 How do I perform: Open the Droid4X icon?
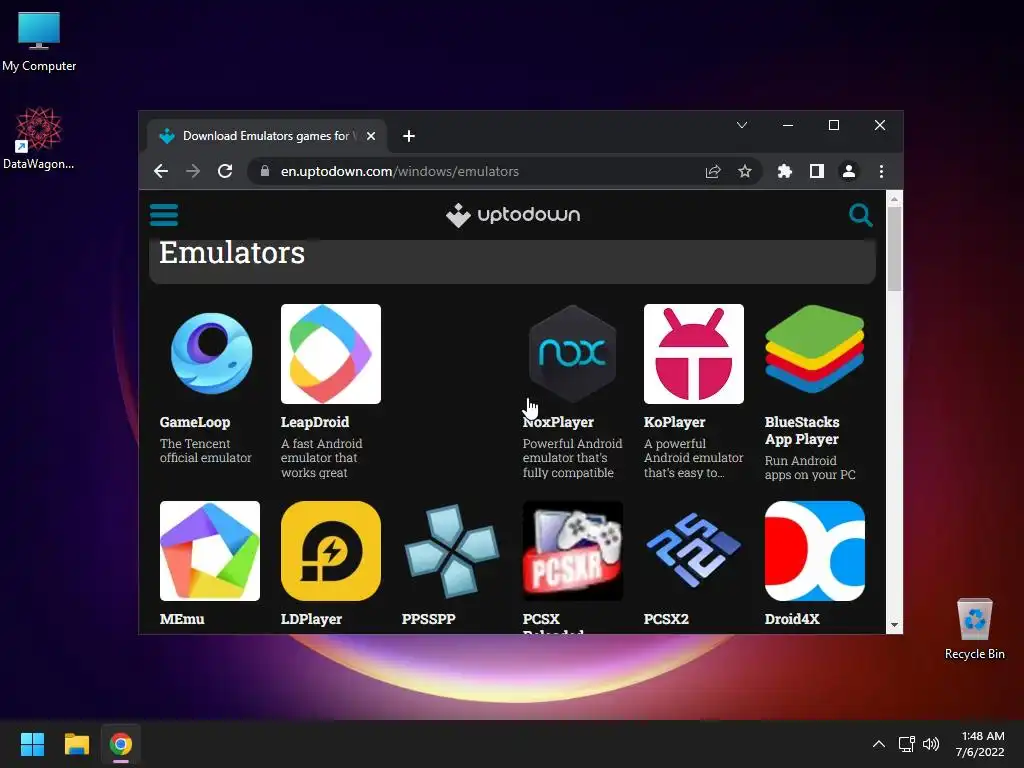(814, 551)
